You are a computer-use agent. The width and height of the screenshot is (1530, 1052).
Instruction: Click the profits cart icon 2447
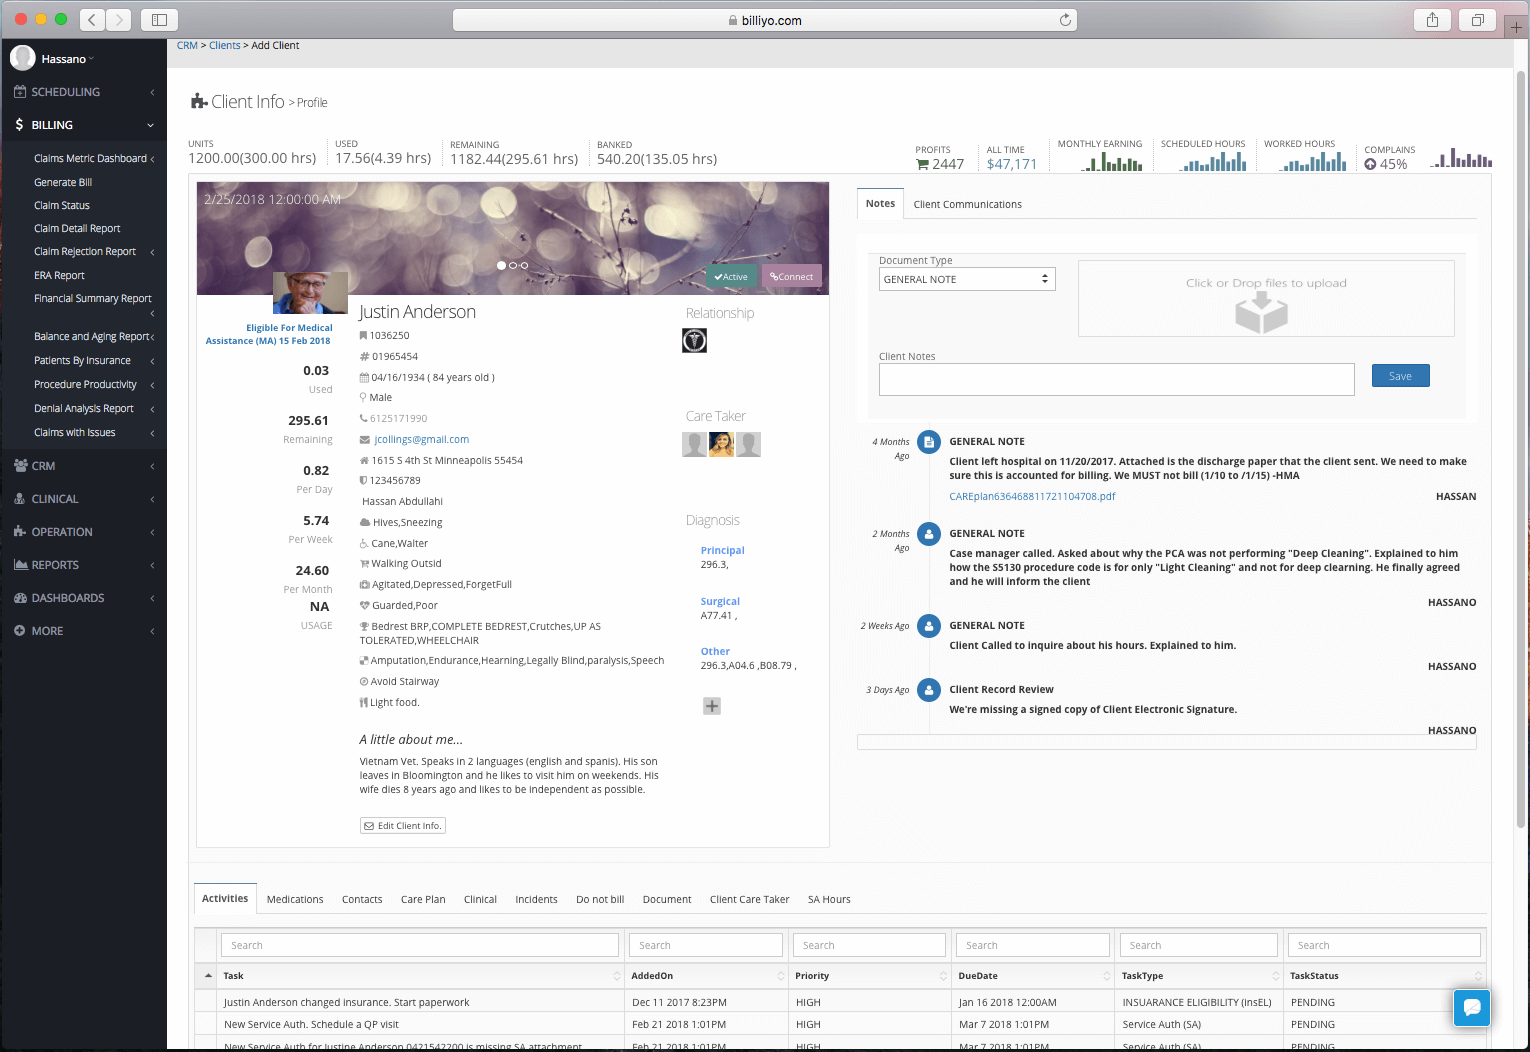click(922, 164)
